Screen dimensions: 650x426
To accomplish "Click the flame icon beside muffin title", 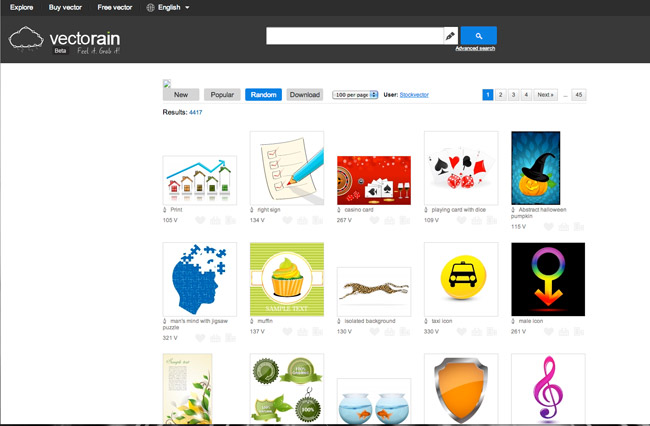I will 252,321.
